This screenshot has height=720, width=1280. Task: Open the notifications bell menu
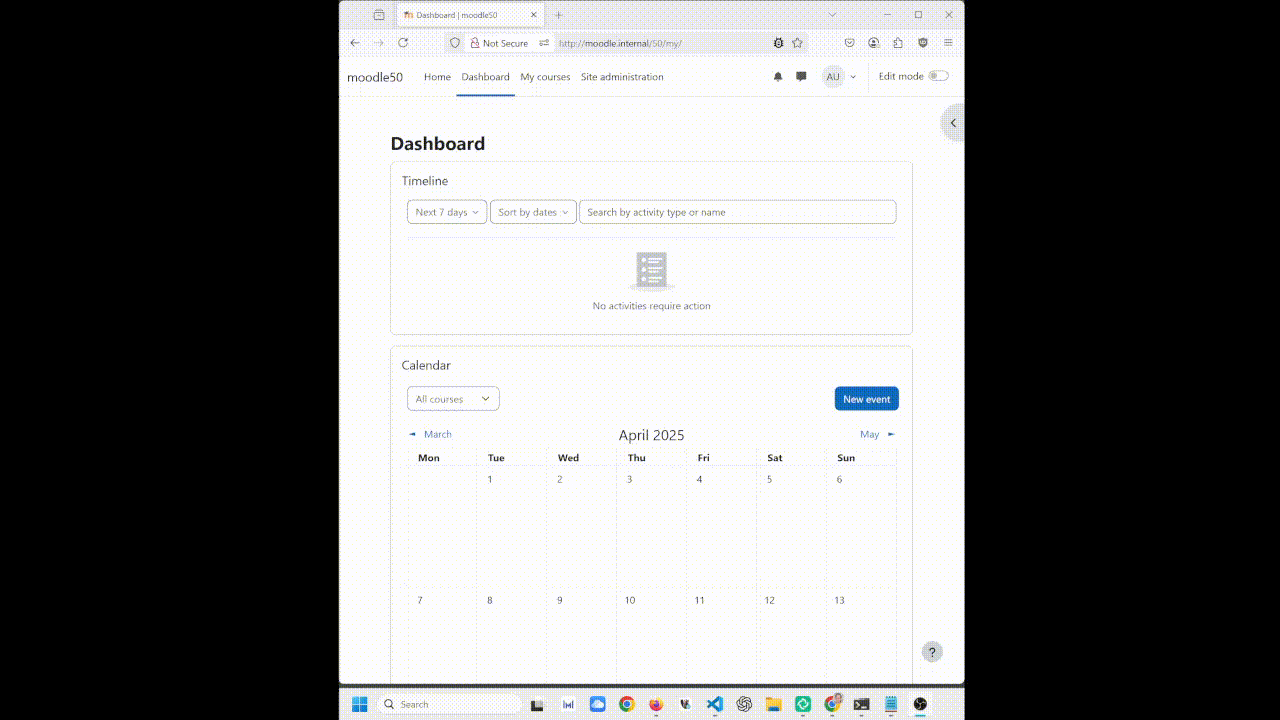point(778,77)
